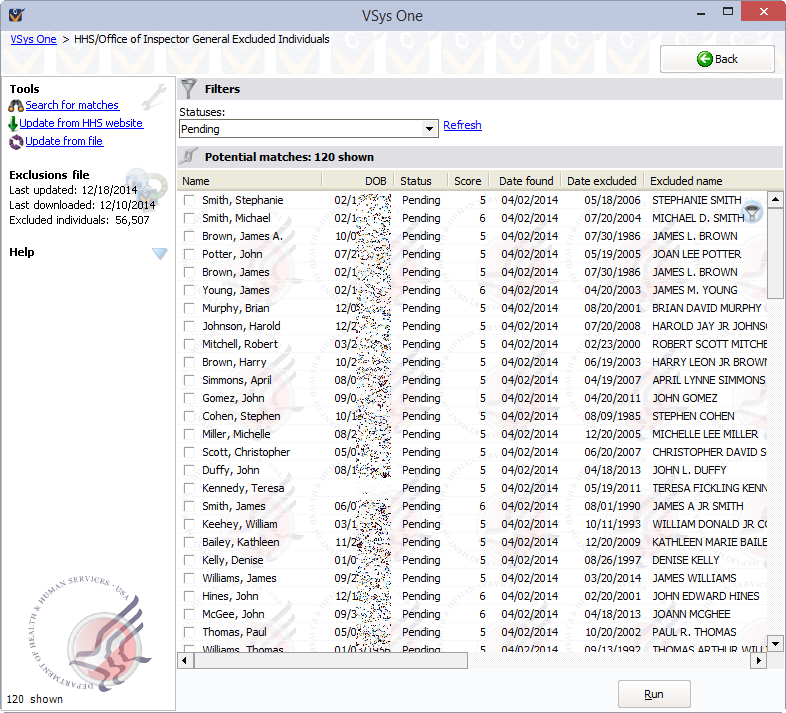Minimize the VSys One window

pyautogui.click(x=701, y=12)
